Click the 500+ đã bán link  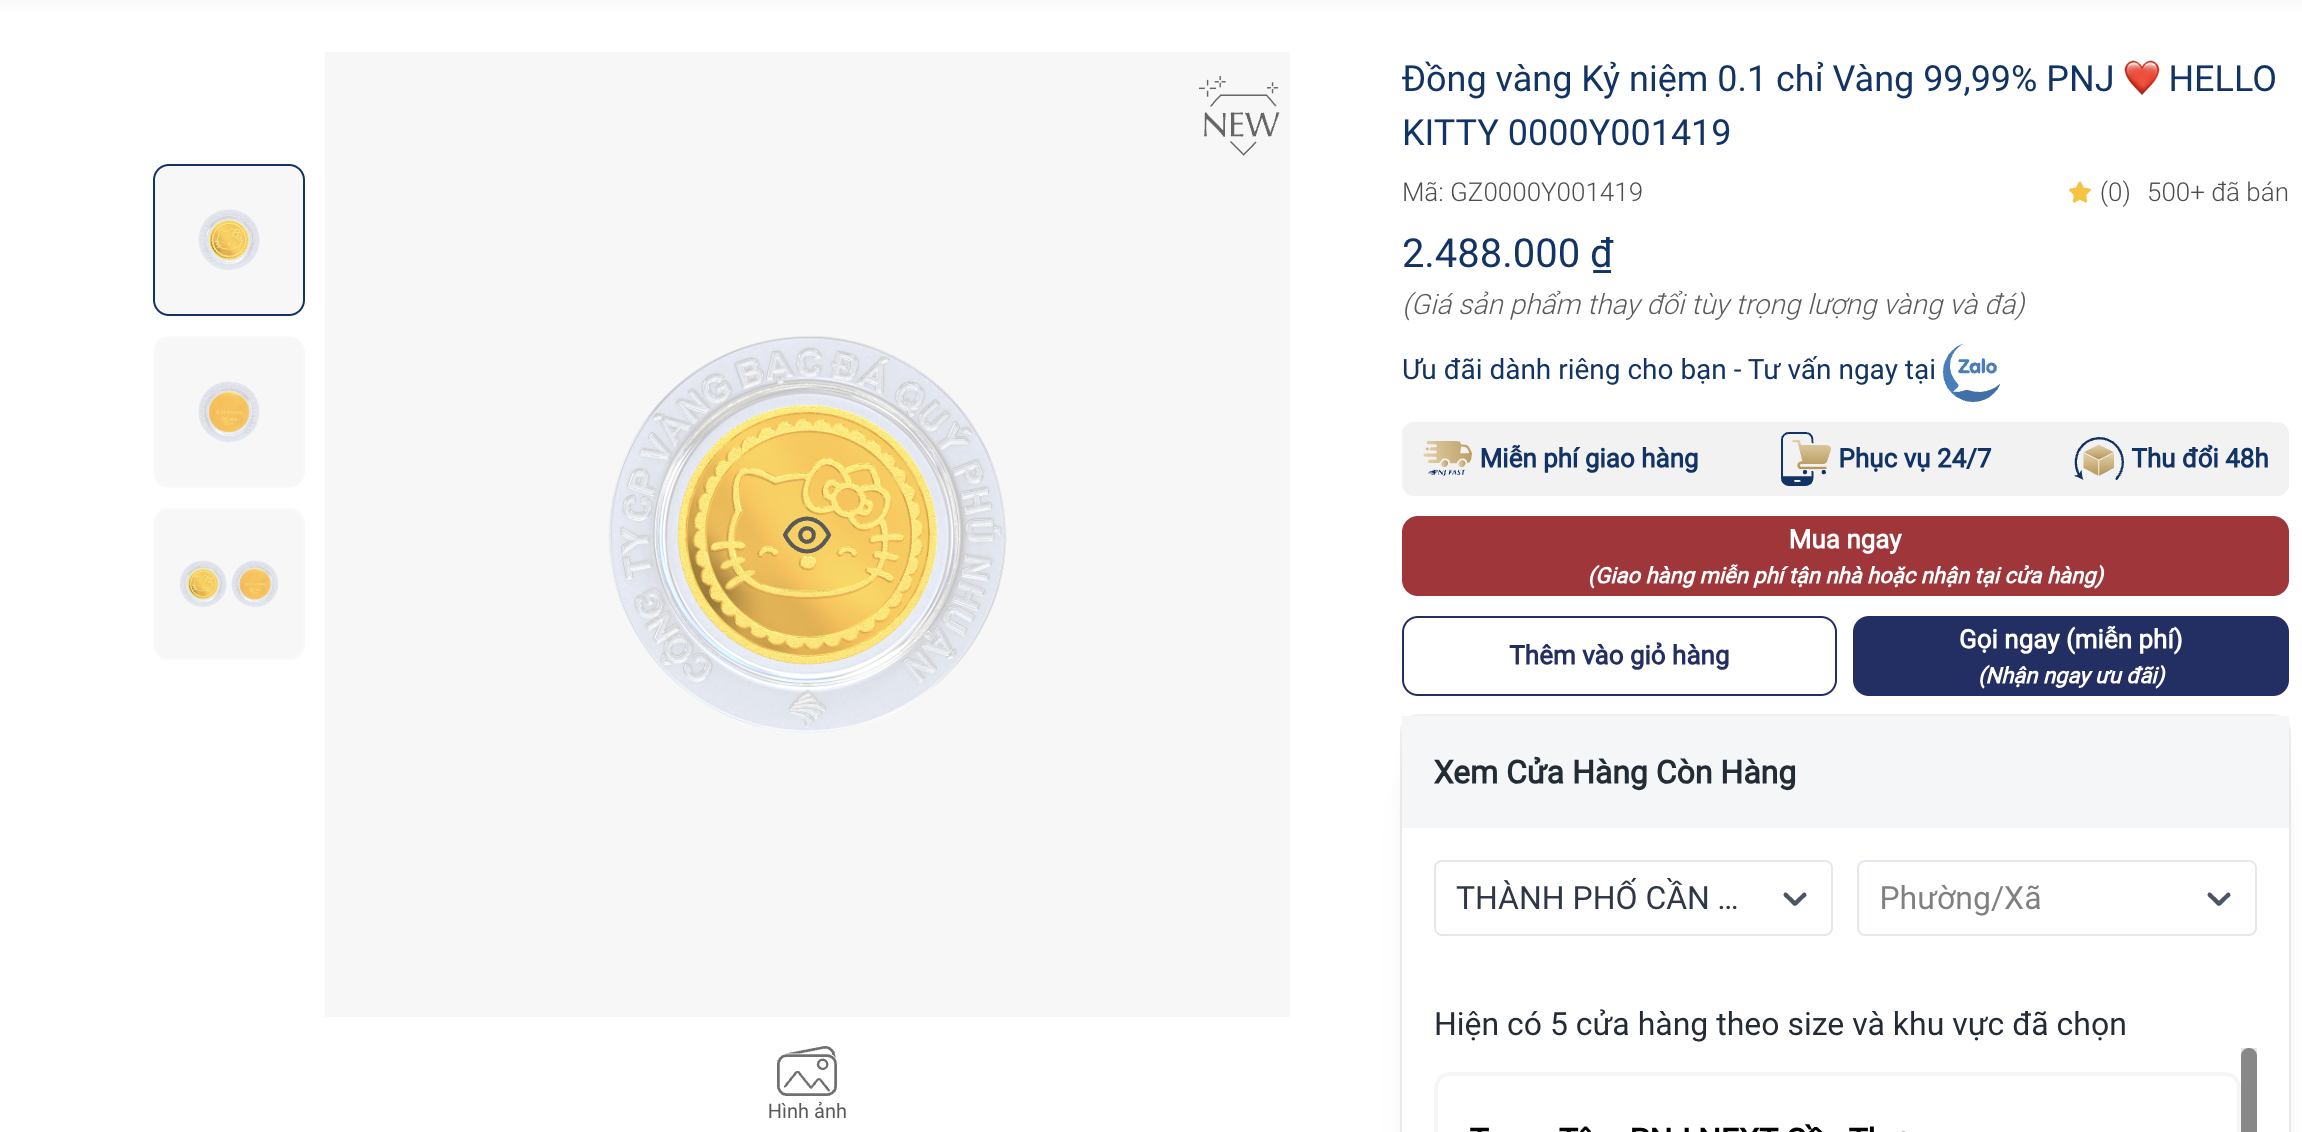[2214, 191]
